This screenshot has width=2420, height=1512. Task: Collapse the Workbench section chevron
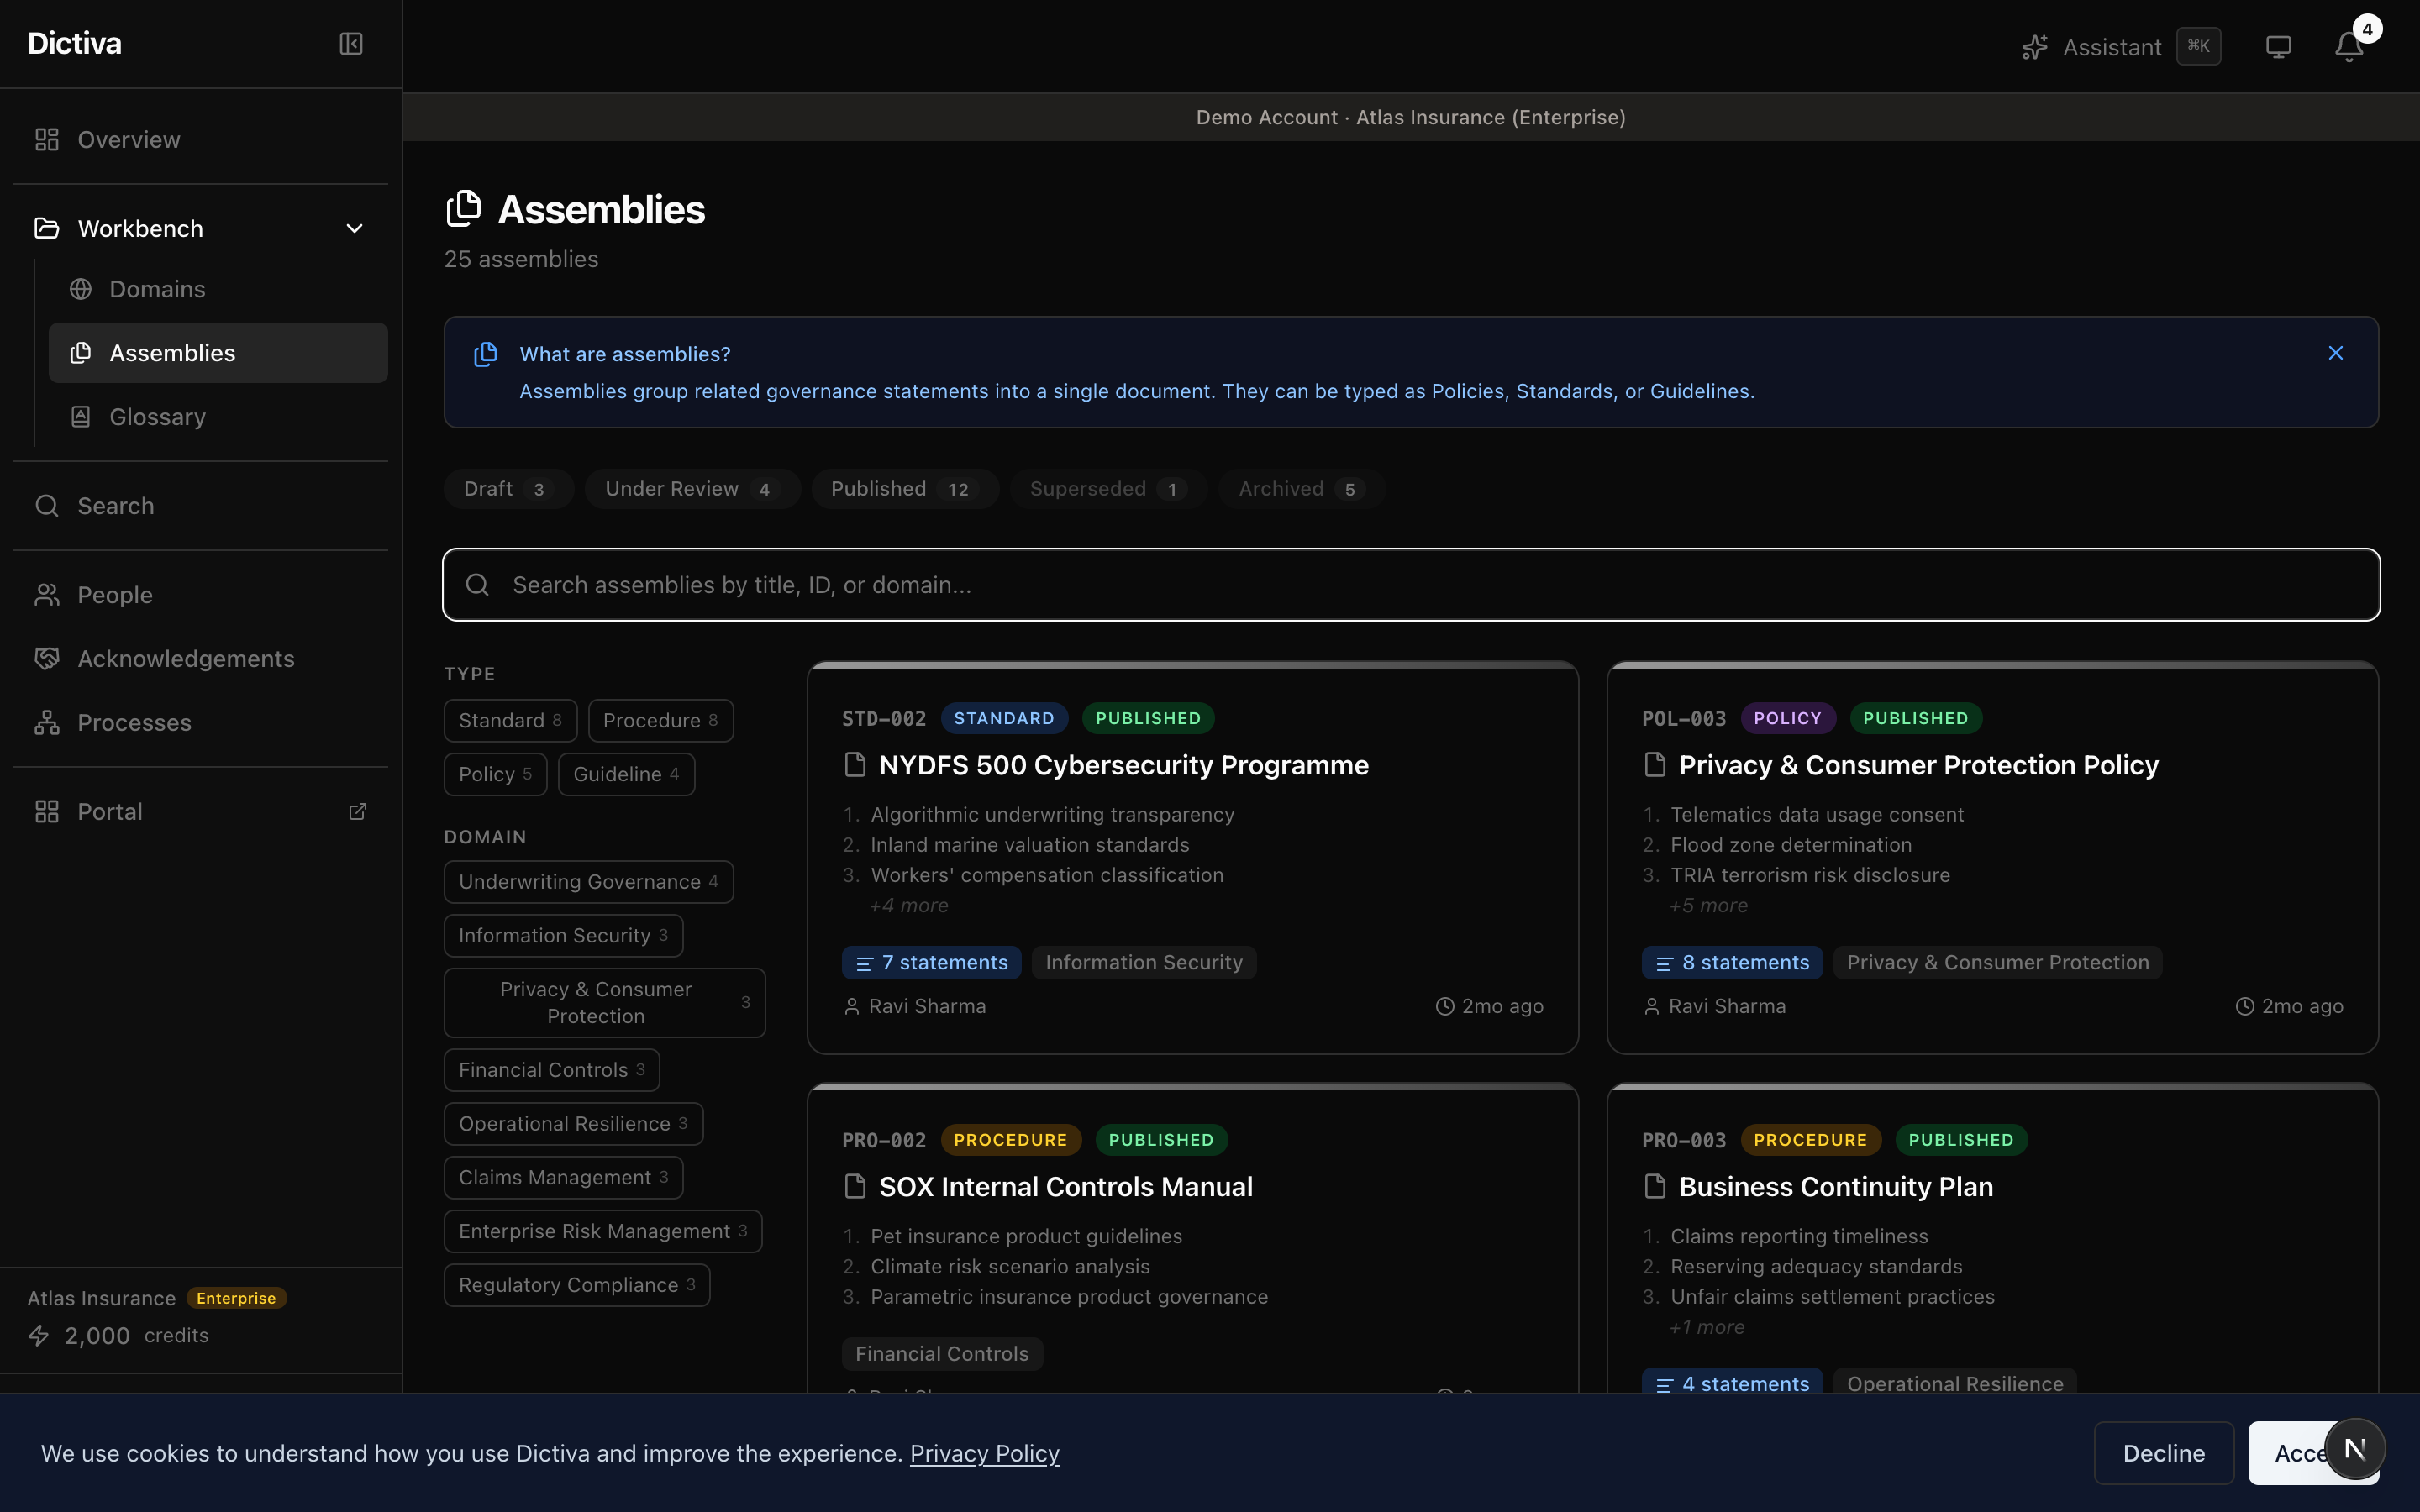(354, 229)
